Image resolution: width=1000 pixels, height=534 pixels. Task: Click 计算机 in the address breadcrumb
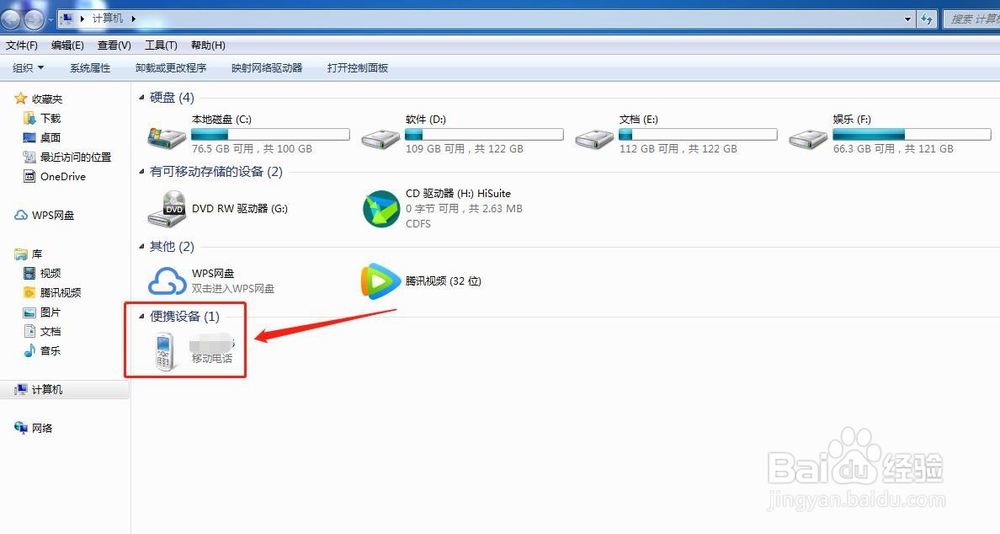108,19
